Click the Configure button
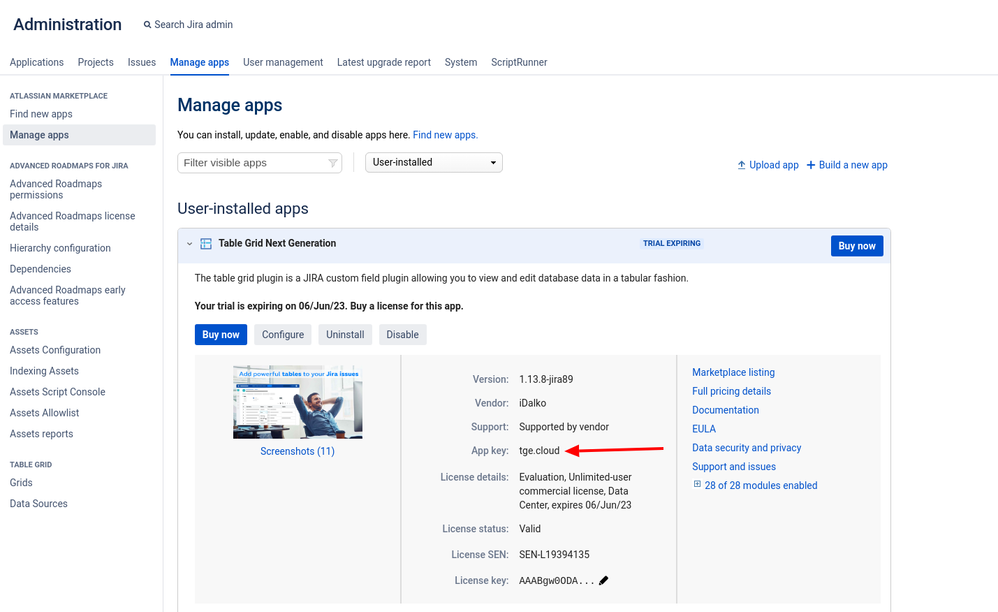 [283, 335]
